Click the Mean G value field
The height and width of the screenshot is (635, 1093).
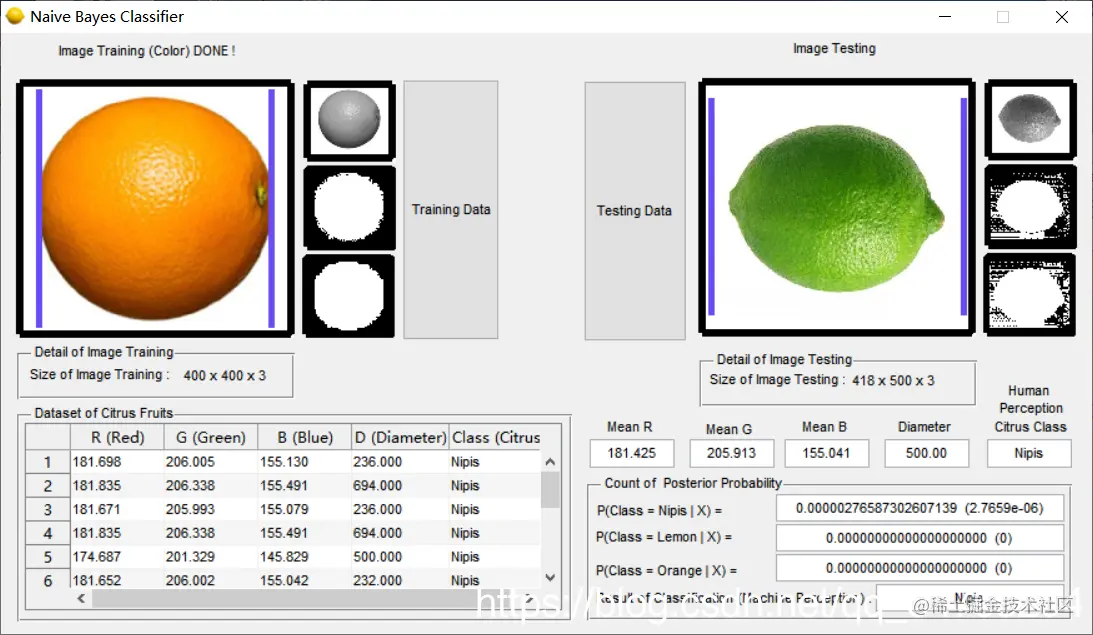coord(731,453)
